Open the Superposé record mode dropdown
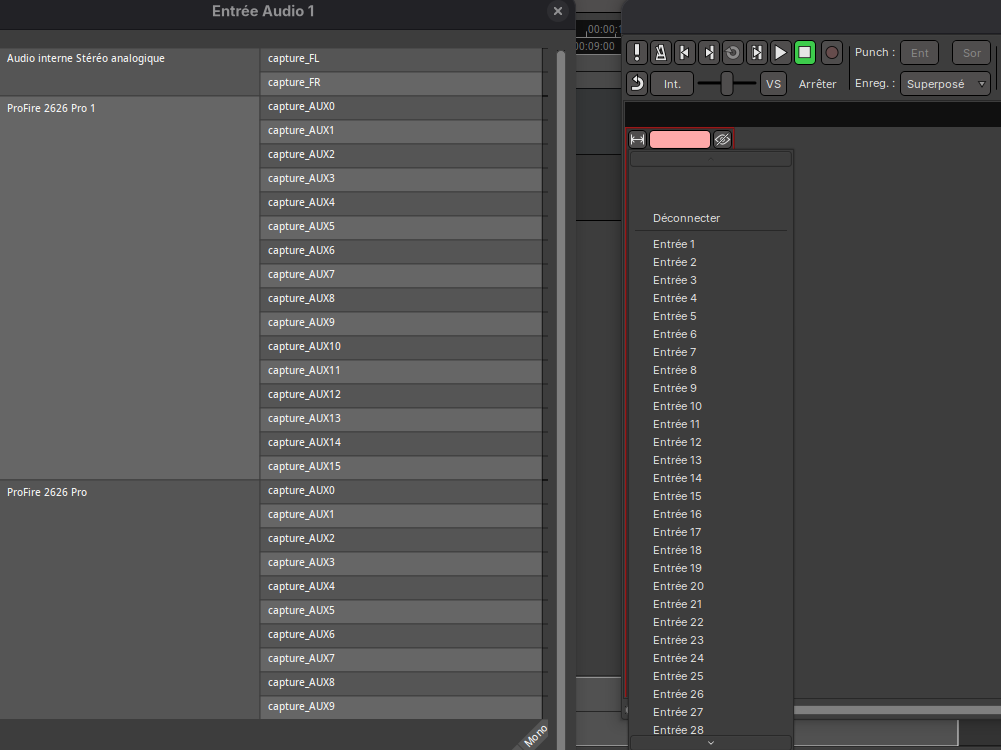Image resolution: width=1001 pixels, height=750 pixels. pyautogui.click(x=945, y=84)
